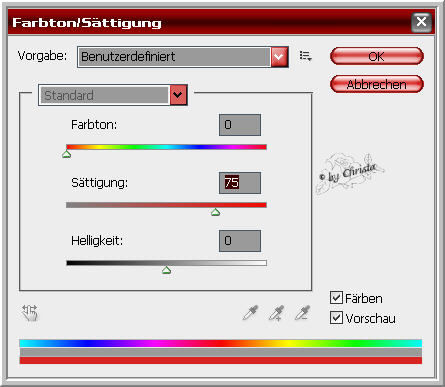The height and width of the screenshot is (387, 445).
Task: Click the preset options menu icon
Action: 305,56
